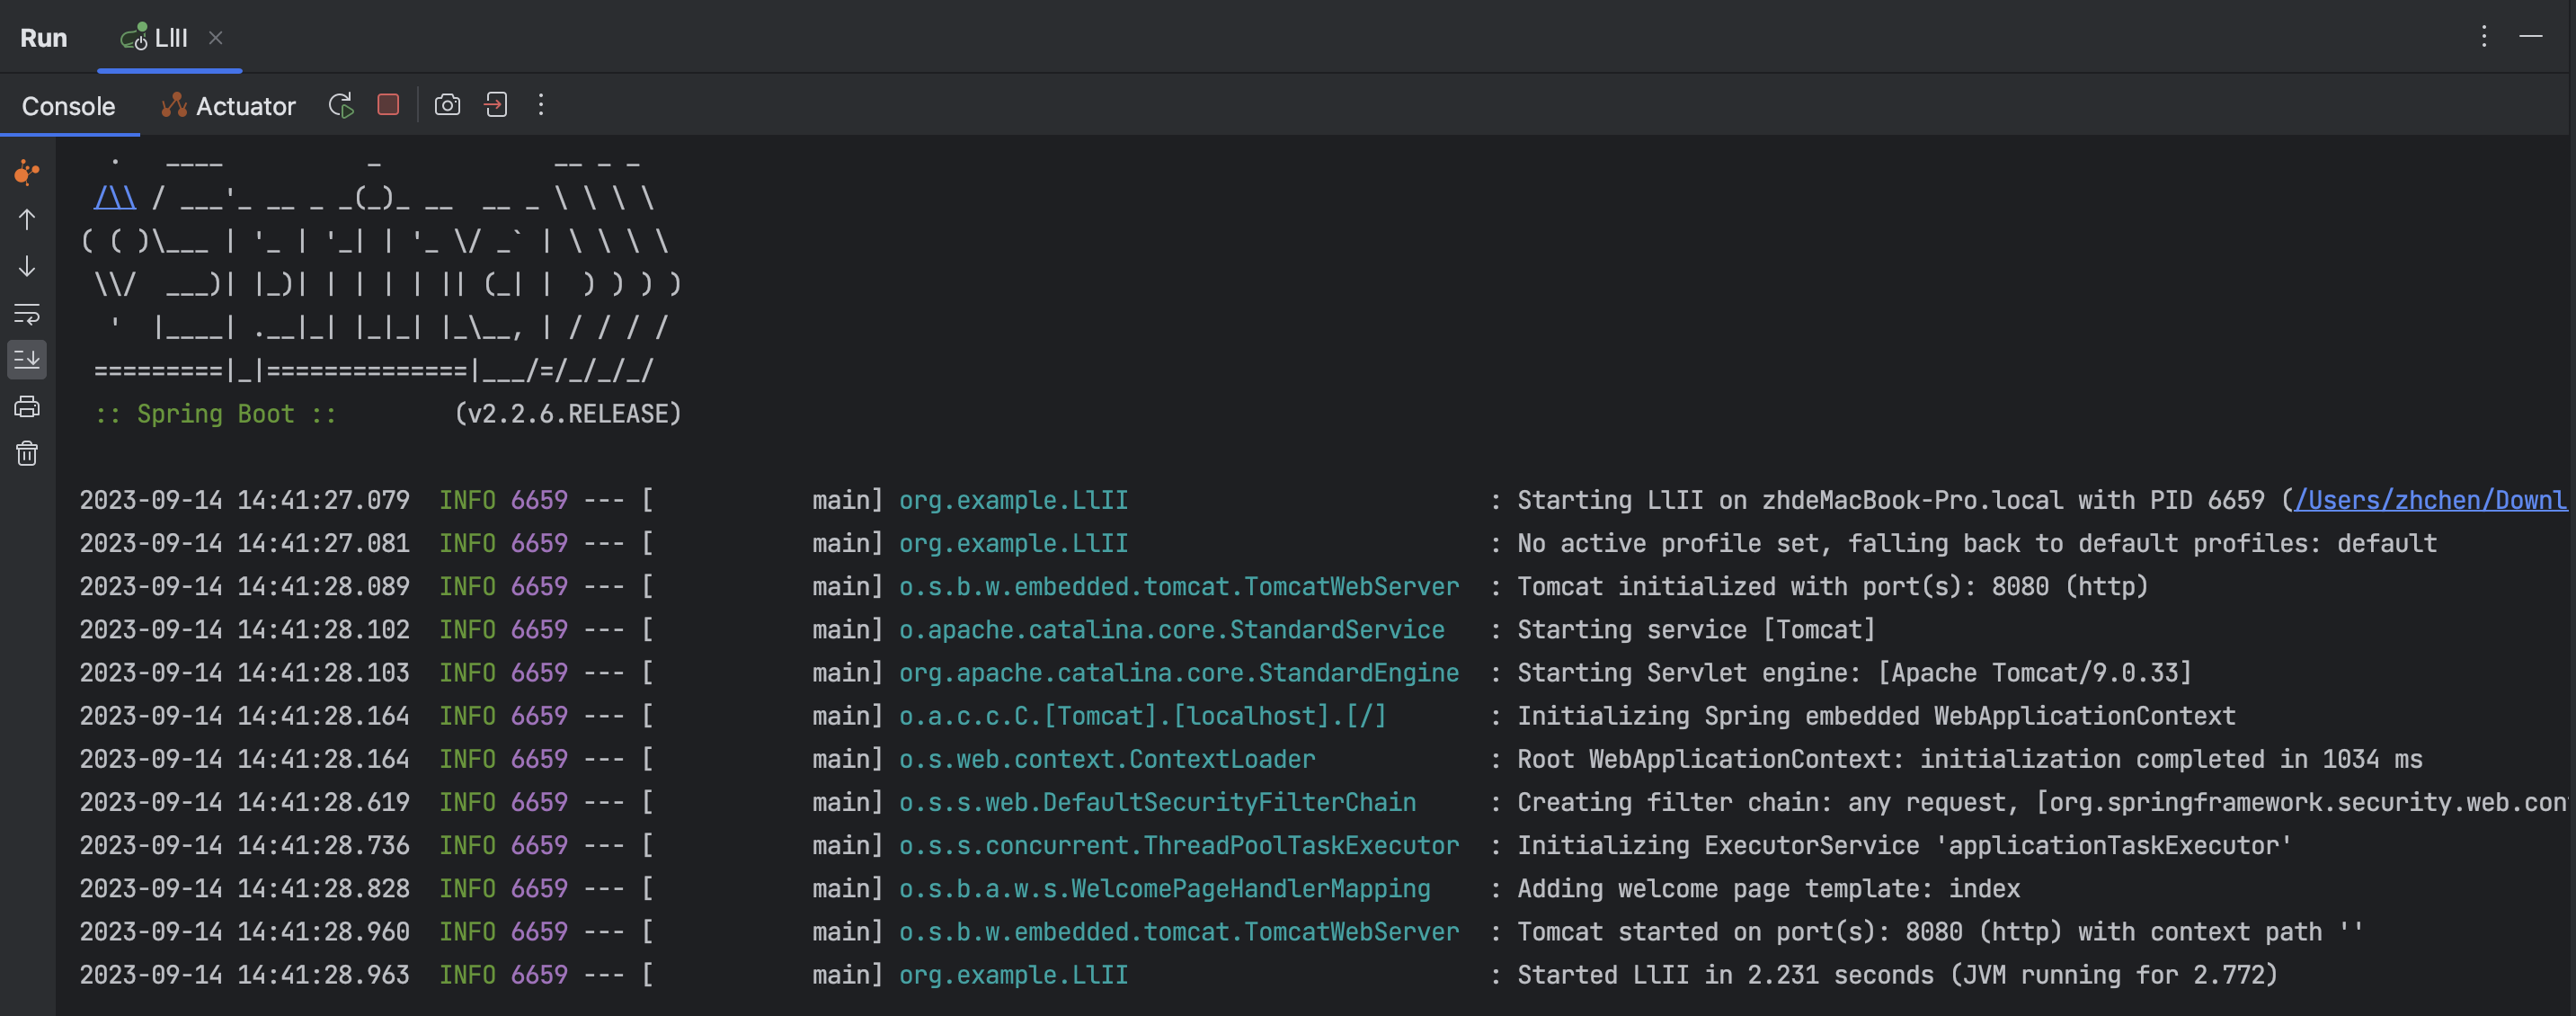Viewport: 2576px width, 1016px height.
Task: Select the LlII run configuration tab
Action: click(x=156, y=38)
